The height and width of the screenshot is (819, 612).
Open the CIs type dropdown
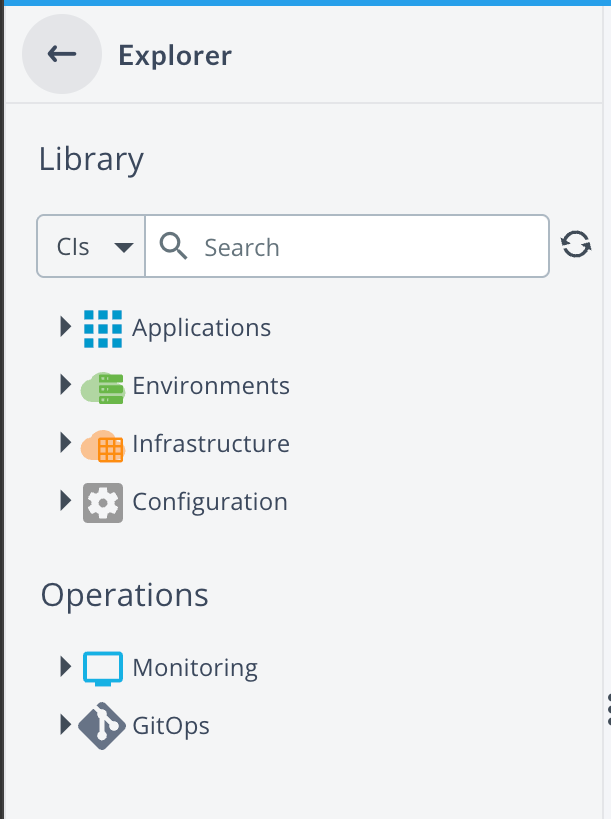(91, 246)
